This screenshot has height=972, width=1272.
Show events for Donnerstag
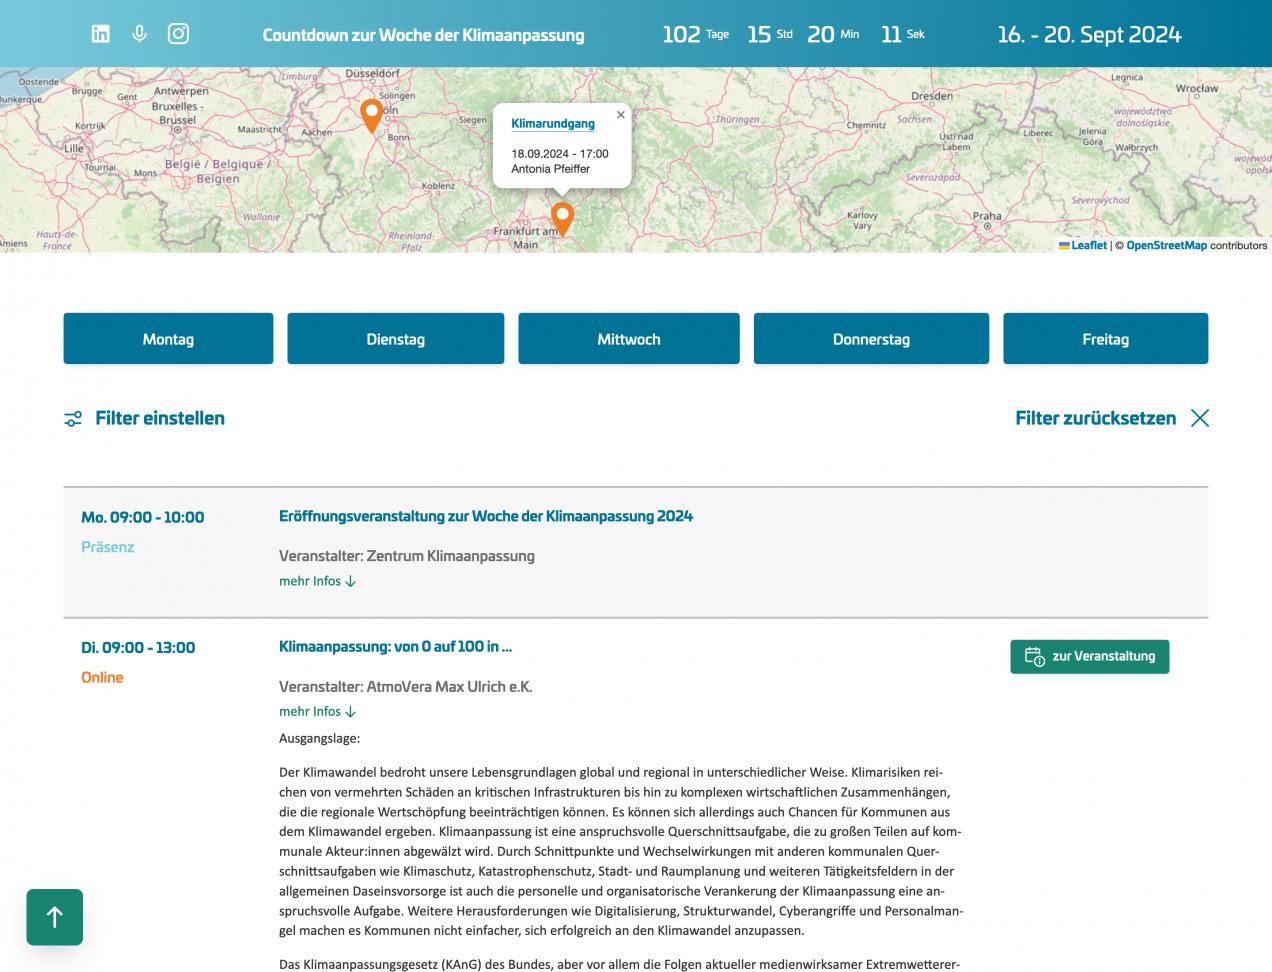[x=871, y=339]
